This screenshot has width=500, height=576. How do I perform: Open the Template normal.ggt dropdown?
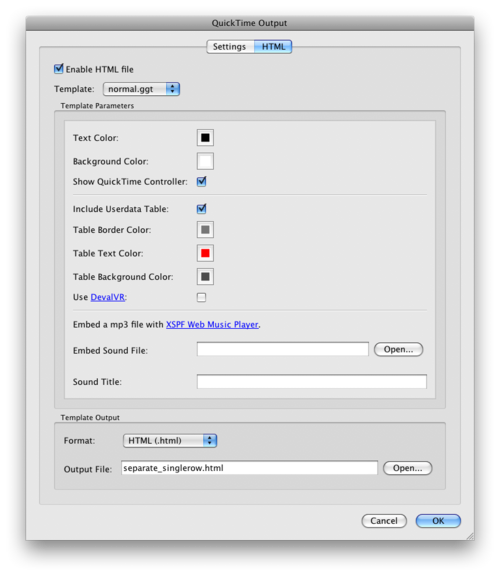[x=141, y=89]
